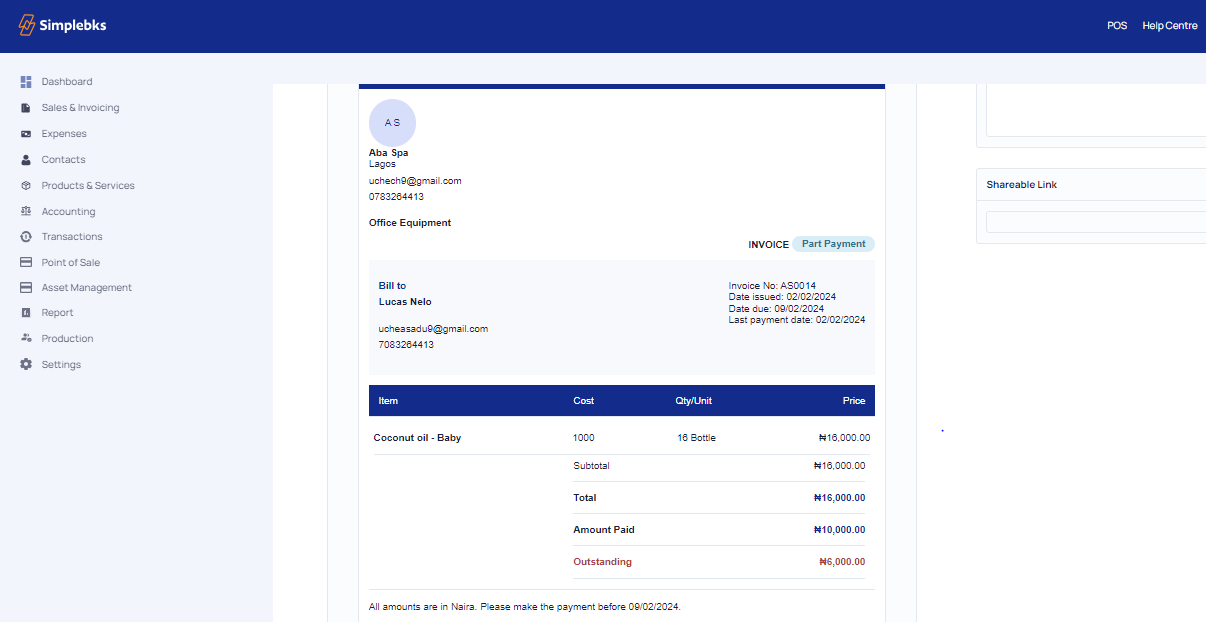This screenshot has width=1206, height=622.
Task: Click the customer email ucheasadu9@gmail.com
Action: pos(433,329)
